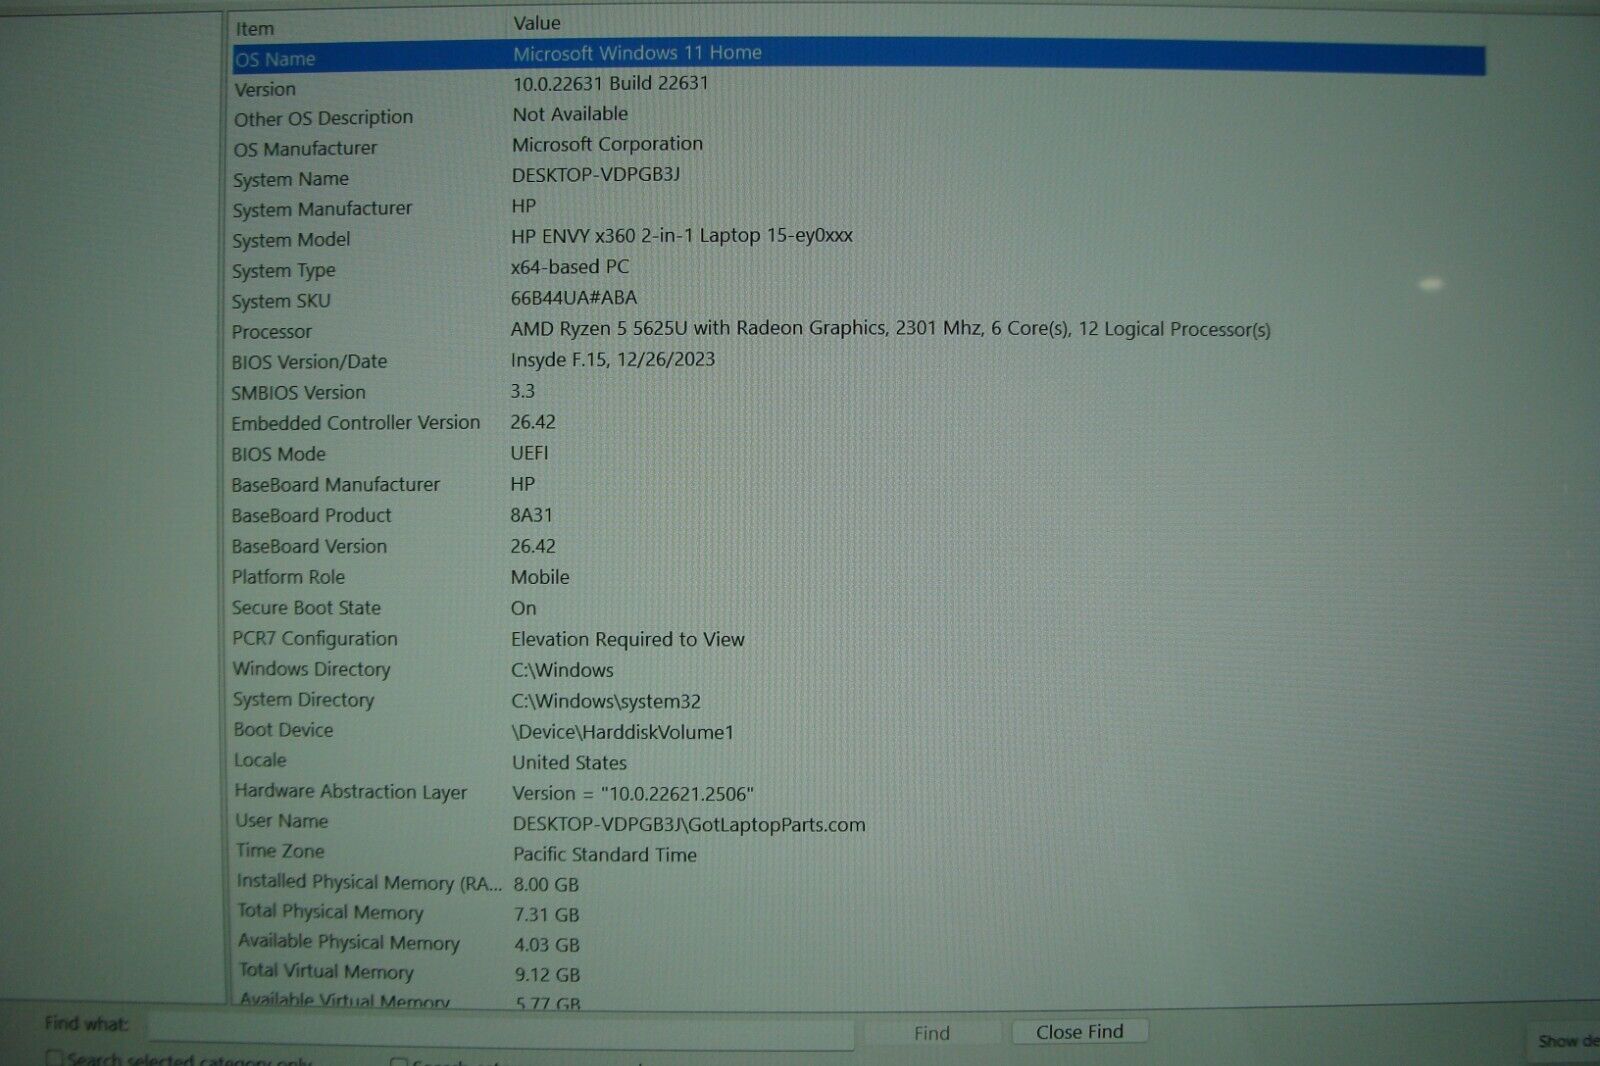Viewport: 1600px width, 1066px height.
Task: Select the BIOS Version/Date row
Action: [x=858, y=361]
